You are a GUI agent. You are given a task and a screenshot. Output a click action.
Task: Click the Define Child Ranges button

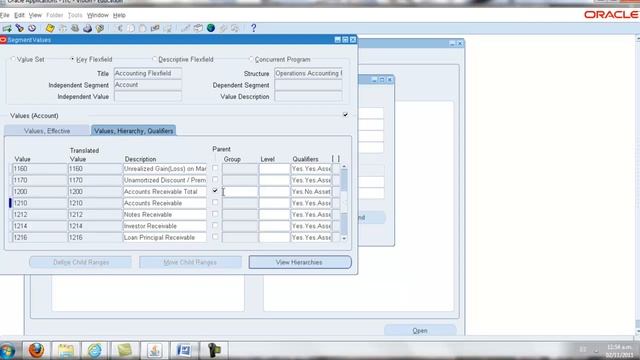(x=81, y=262)
